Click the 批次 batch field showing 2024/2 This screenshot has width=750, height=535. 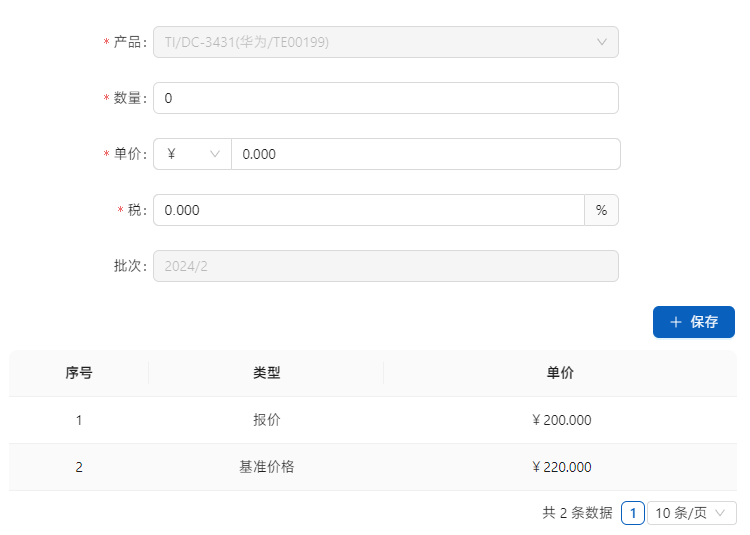[385, 266]
